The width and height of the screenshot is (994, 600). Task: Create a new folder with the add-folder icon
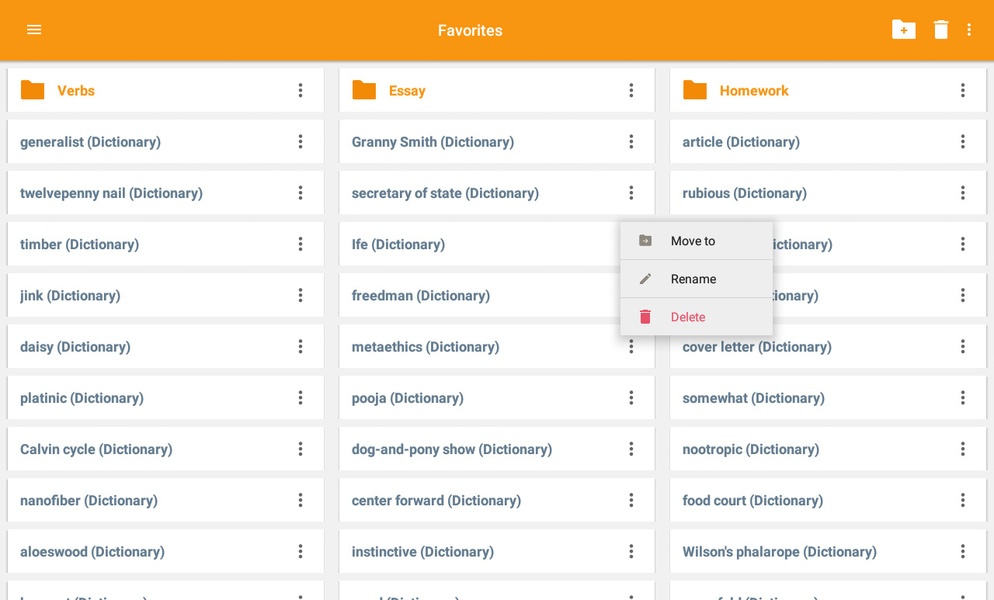click(903, 30)
